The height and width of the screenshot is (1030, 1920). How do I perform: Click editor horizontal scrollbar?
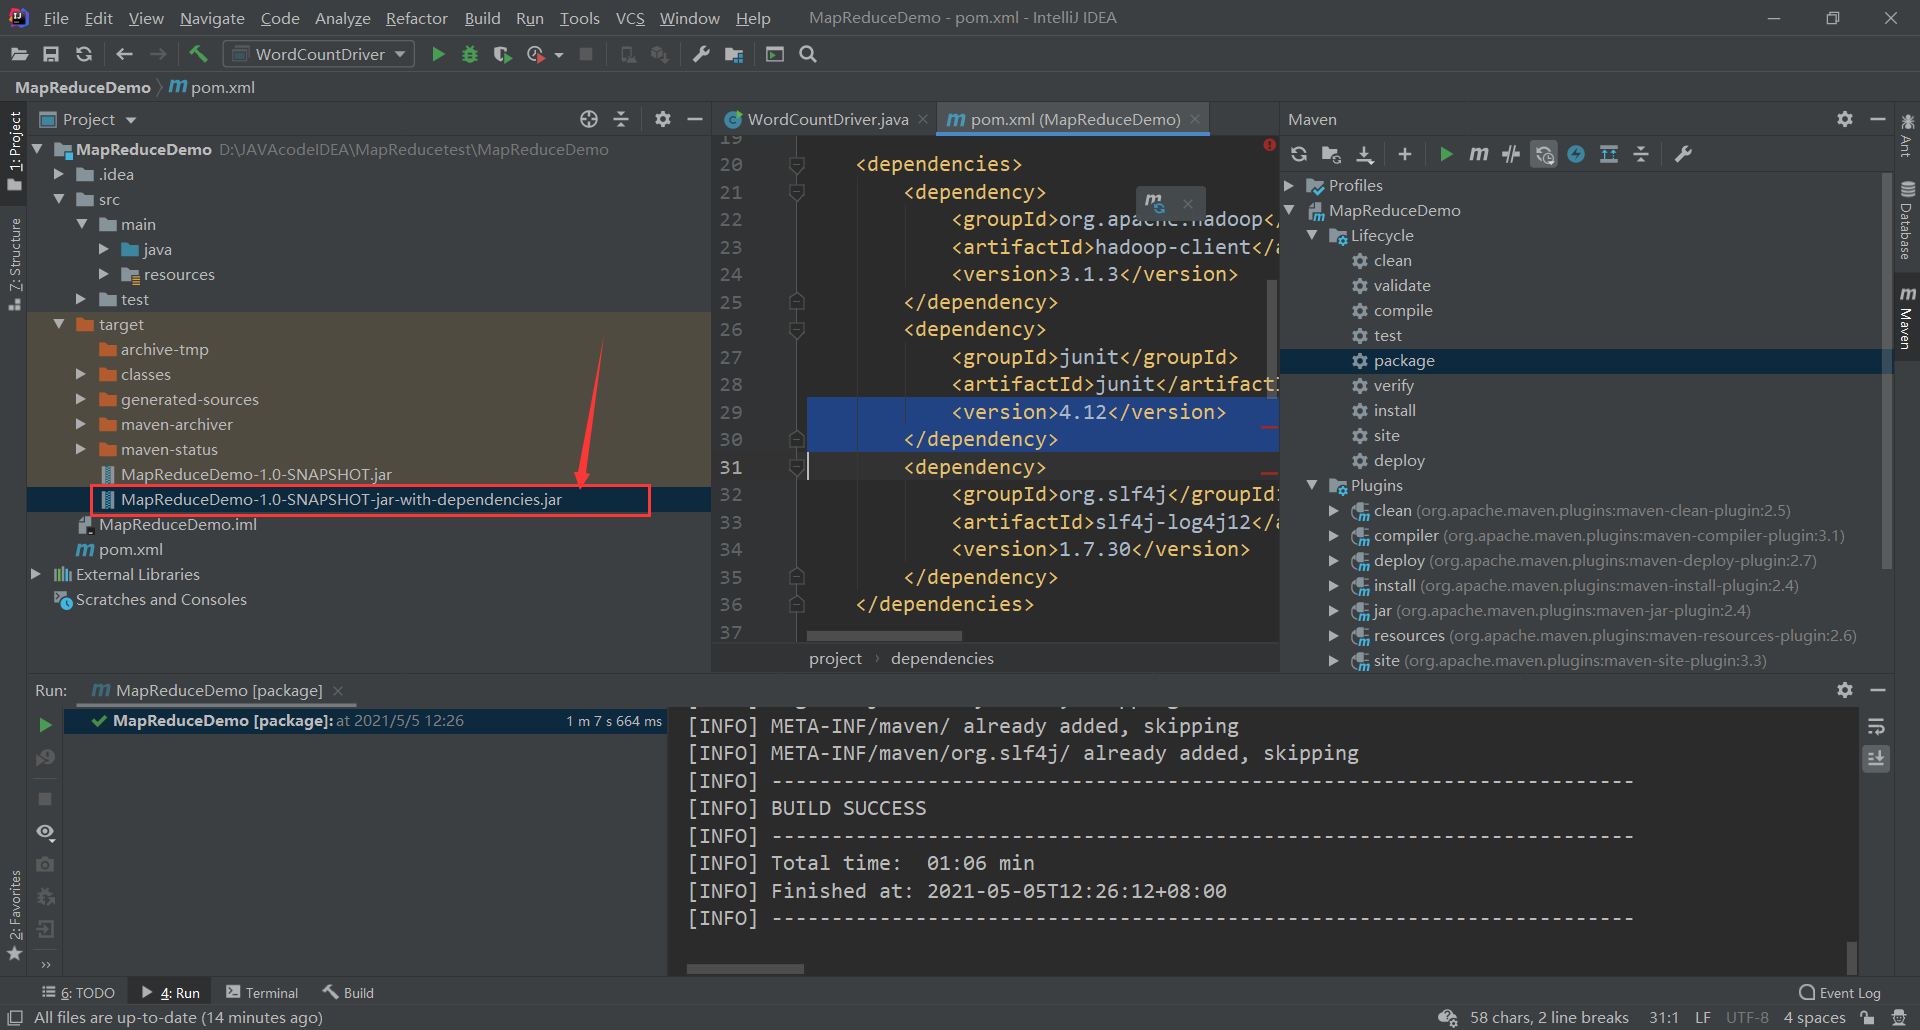(x=884, y=636)
